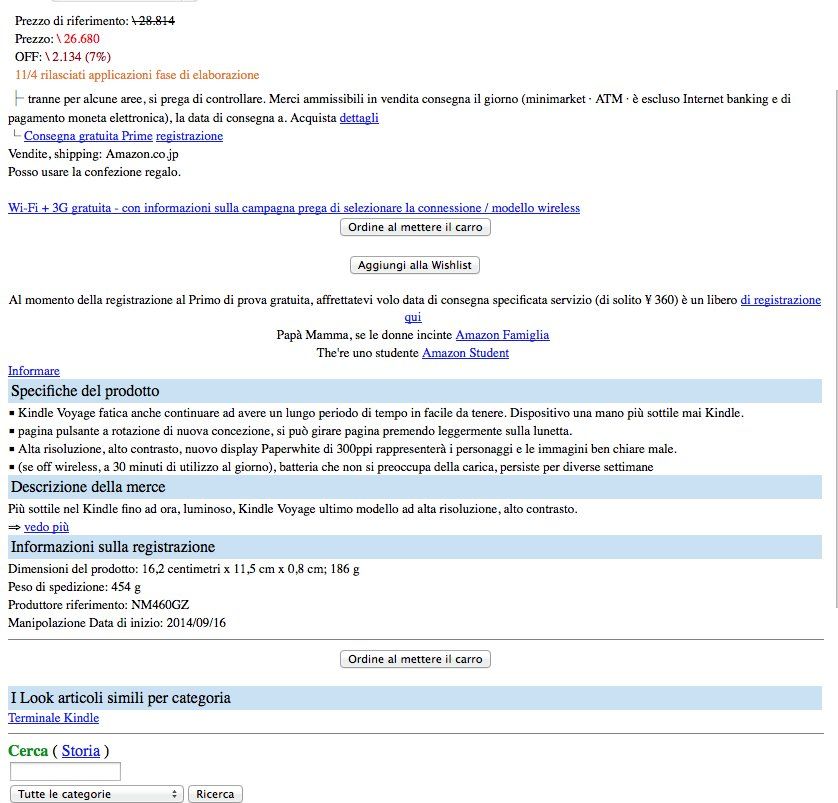This screenshot has width=838, height=803.
Task: Click the upper 'Ordine al mettere il carro' button
Action: 415,227
